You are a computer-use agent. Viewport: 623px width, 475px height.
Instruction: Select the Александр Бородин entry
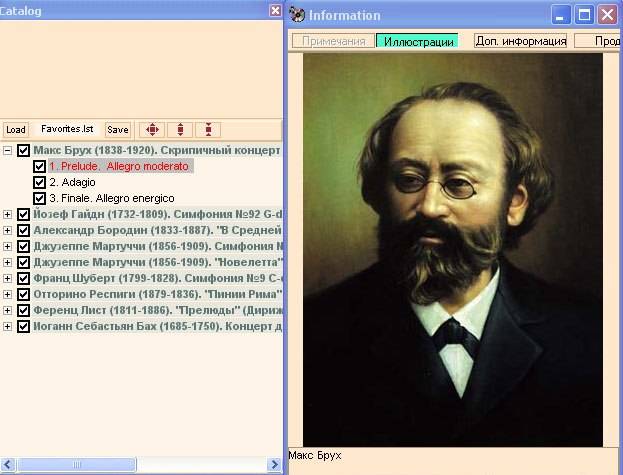(157, 230)
